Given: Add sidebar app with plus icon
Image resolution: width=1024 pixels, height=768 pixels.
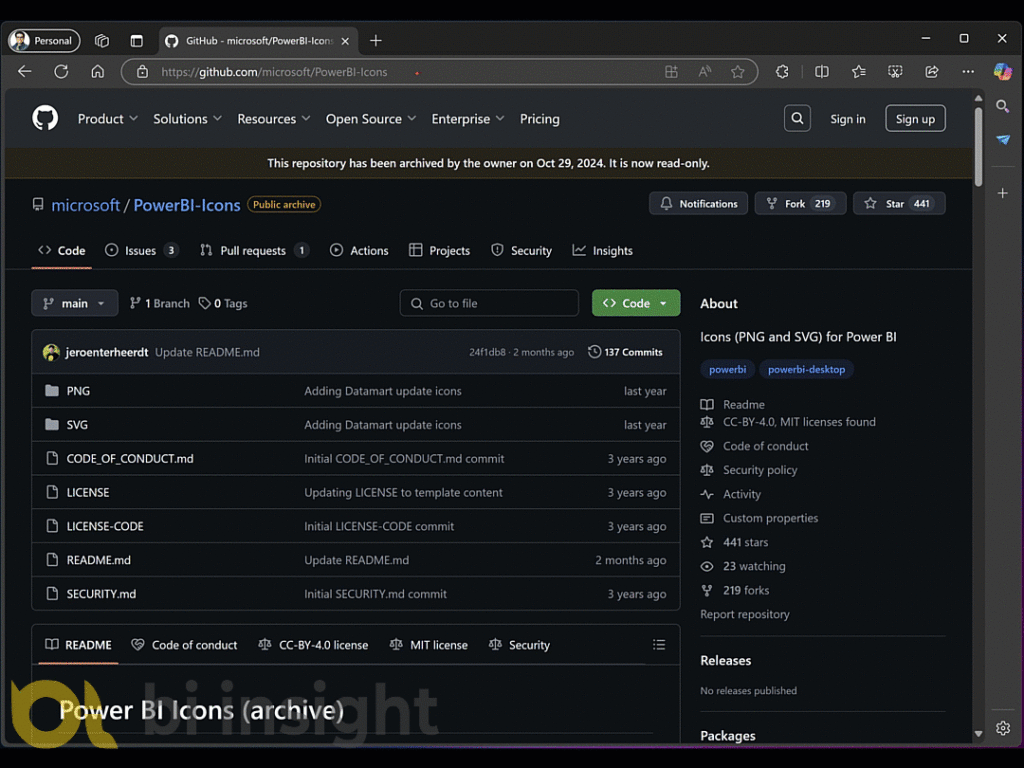Looking at the screenshot, I should click(x=1002, y=193).
